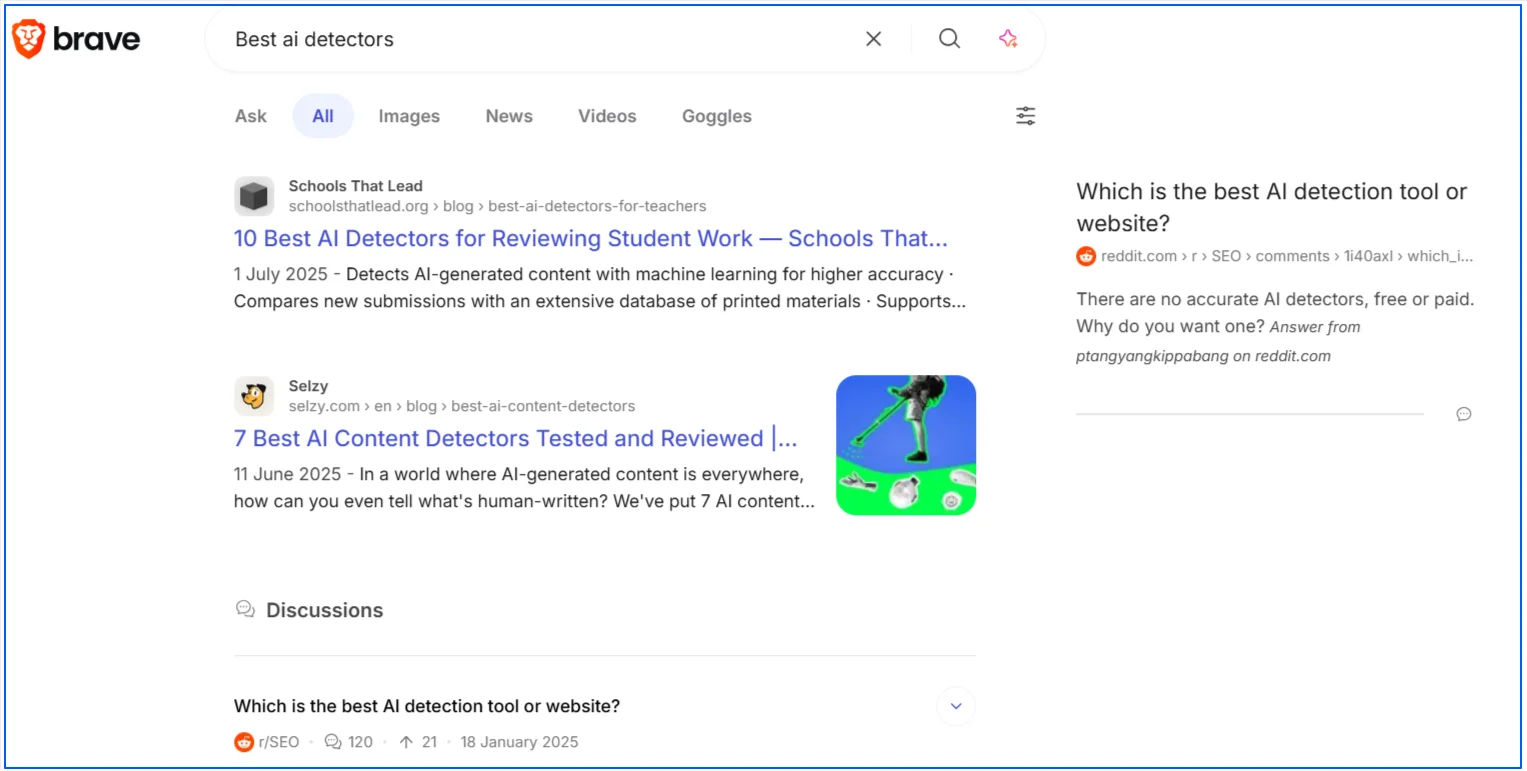Switch to the News tab
1527x771 pixels.
pyautogui.click(x=509, y=116)
